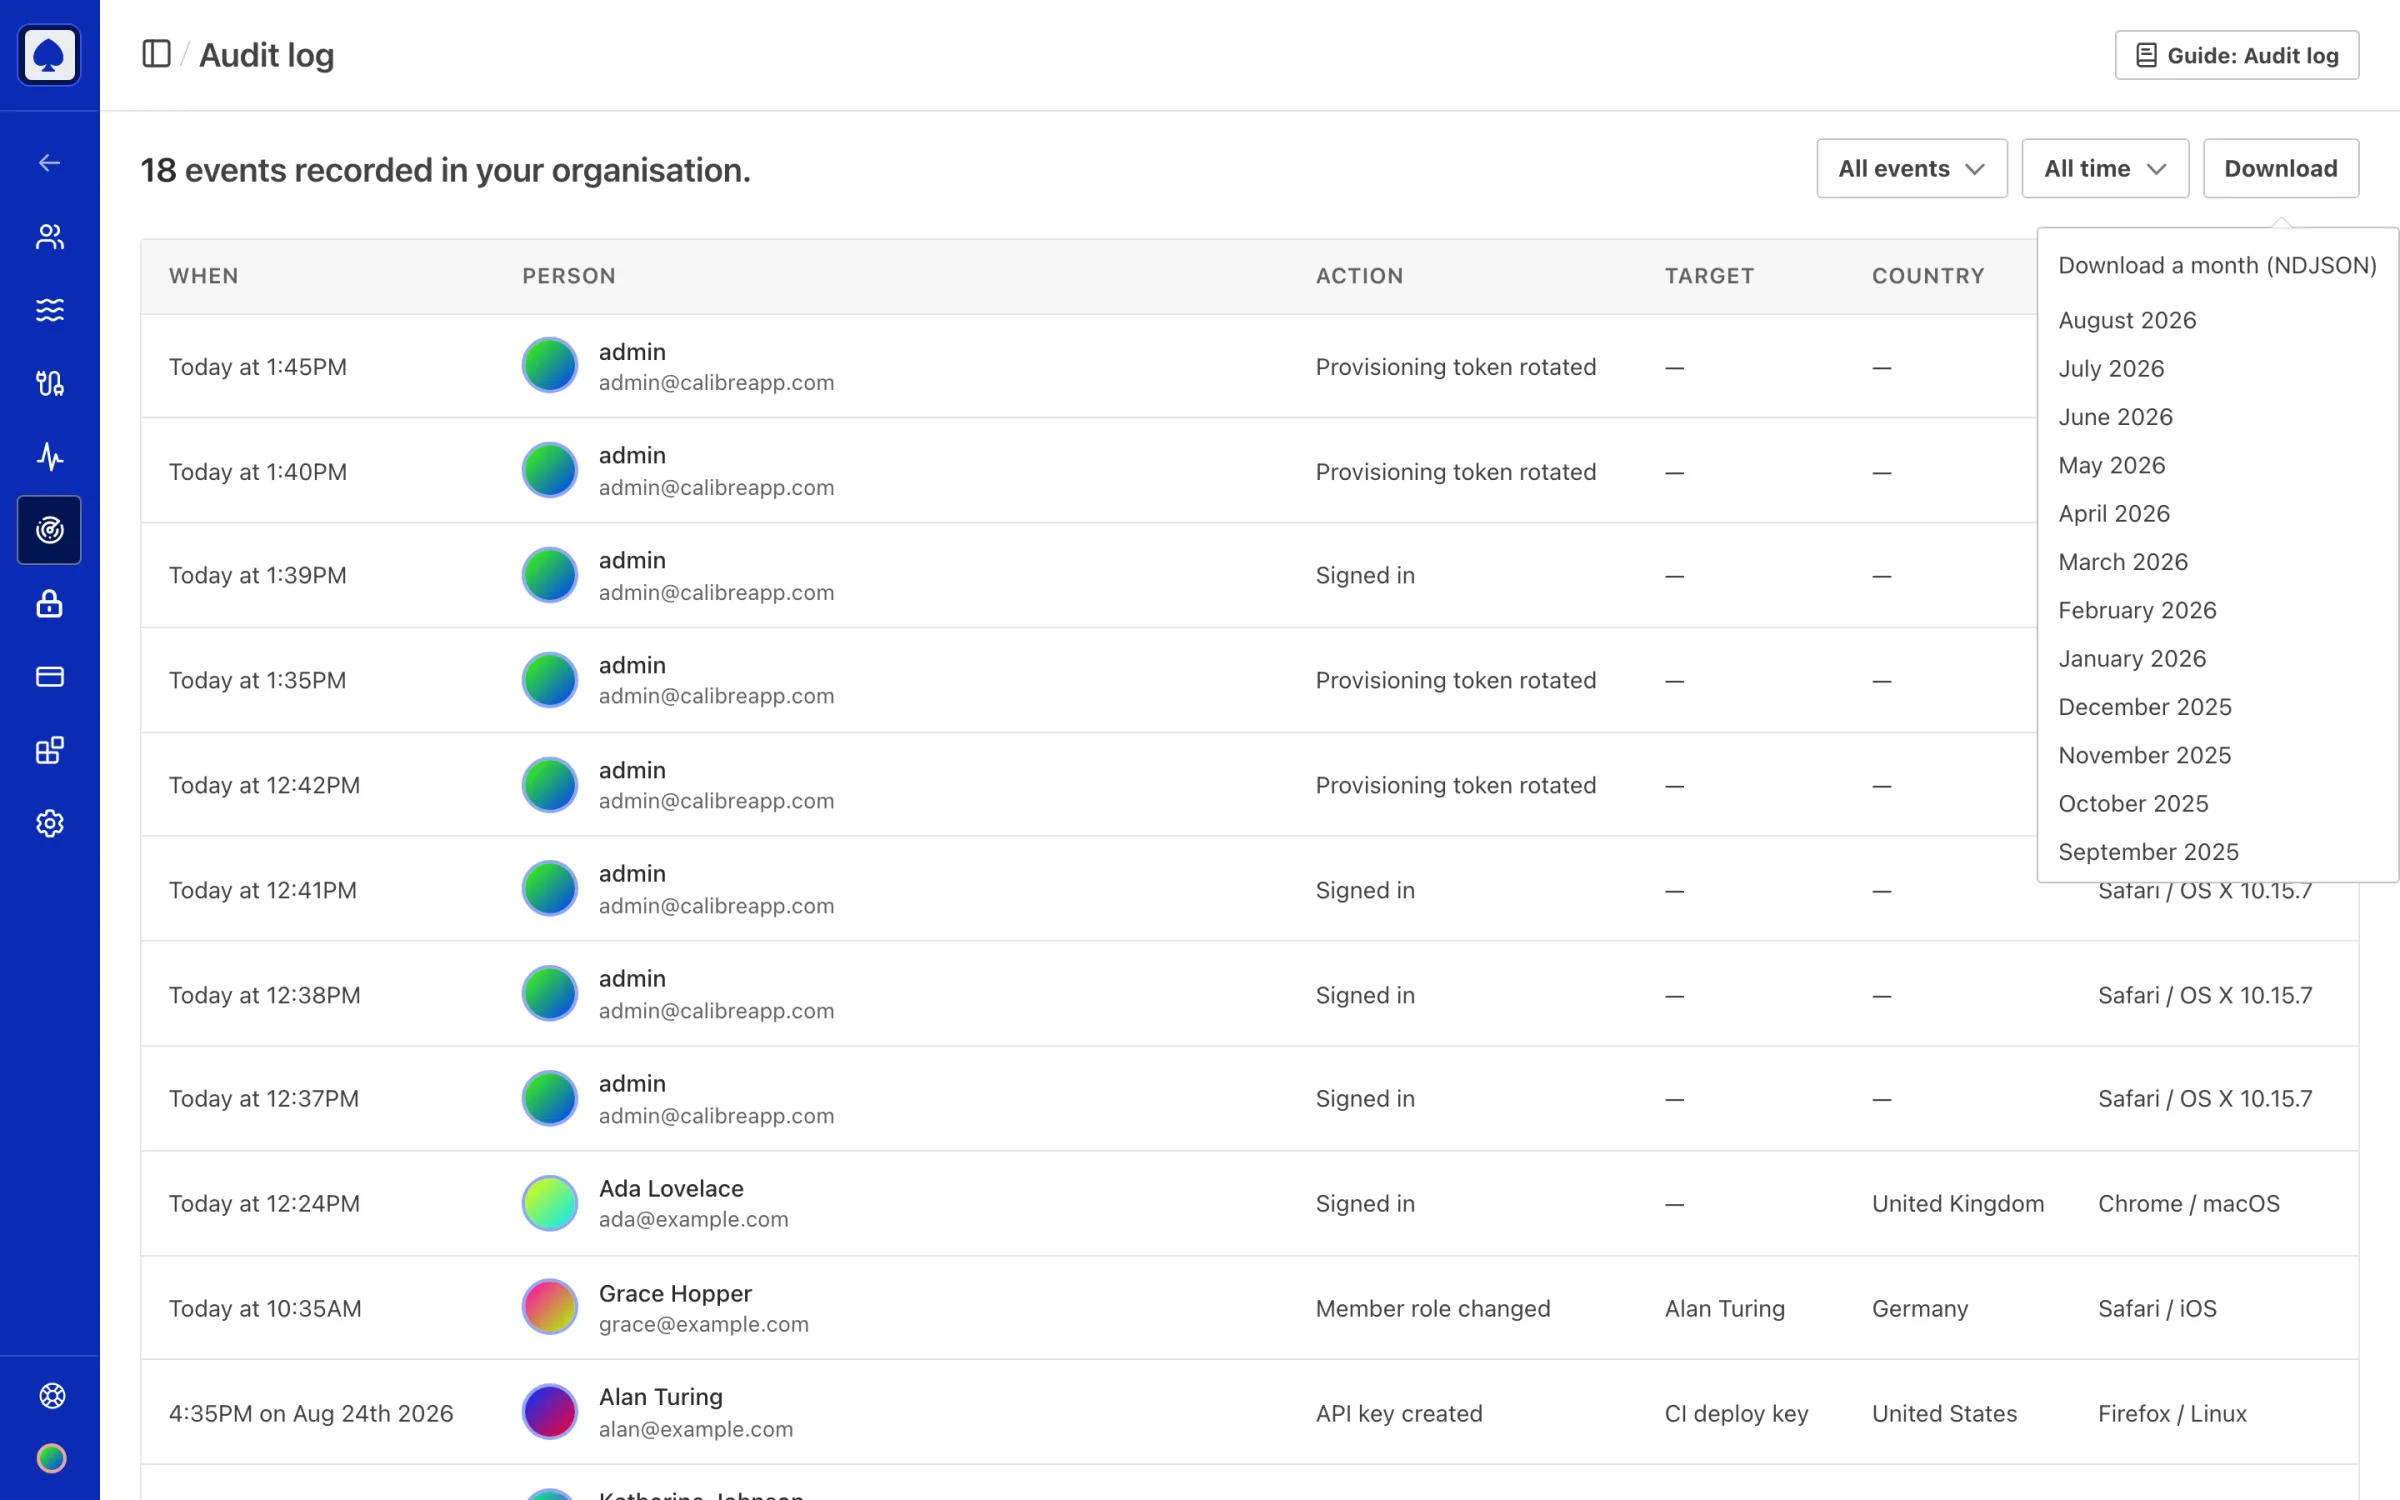Click Alan Turing's avatar
The height and width of the screenshot is (1500, 2400).
click(550, 1412)
